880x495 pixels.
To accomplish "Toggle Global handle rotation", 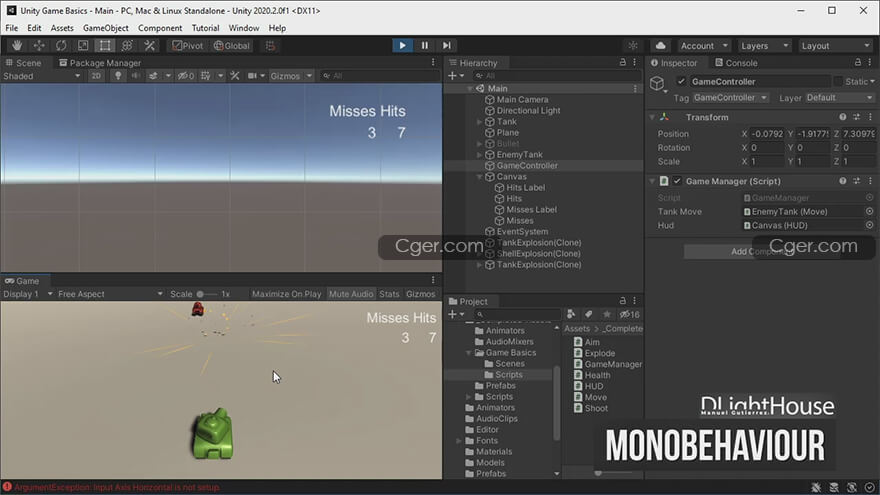I will coord(232,45).
